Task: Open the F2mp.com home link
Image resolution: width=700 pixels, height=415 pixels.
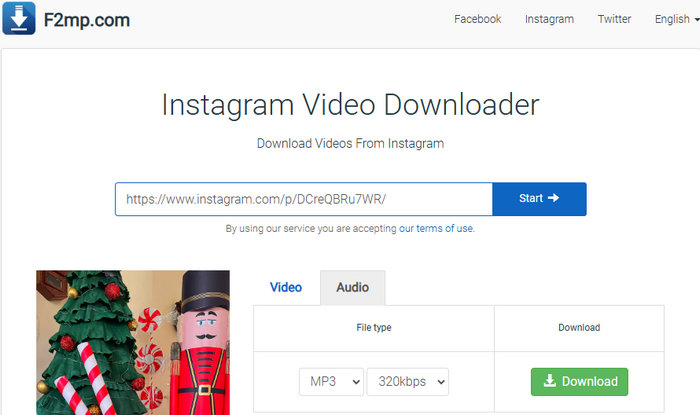Action: pos(87,20)
